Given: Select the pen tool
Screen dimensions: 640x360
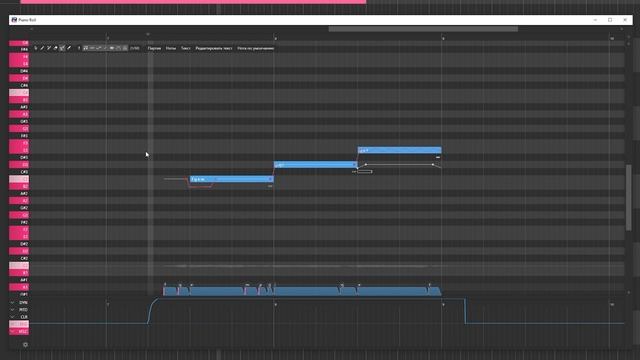Looking at the screenshot, I should pyautogui.click(x=42, y=48).
